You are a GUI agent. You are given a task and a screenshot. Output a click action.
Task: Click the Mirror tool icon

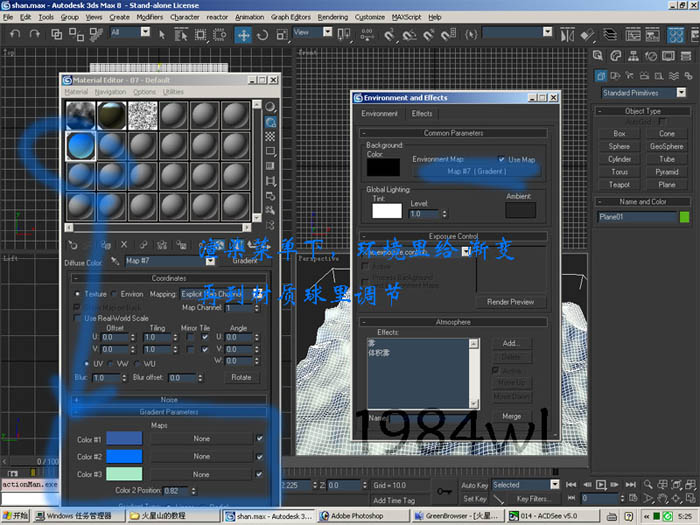[x=567, y=35]
